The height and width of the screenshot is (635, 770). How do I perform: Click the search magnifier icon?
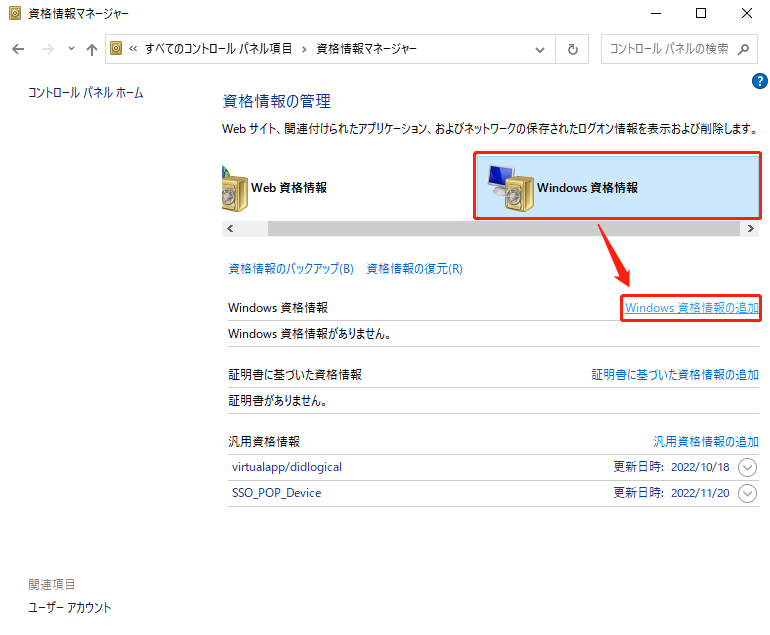point(743,49)
